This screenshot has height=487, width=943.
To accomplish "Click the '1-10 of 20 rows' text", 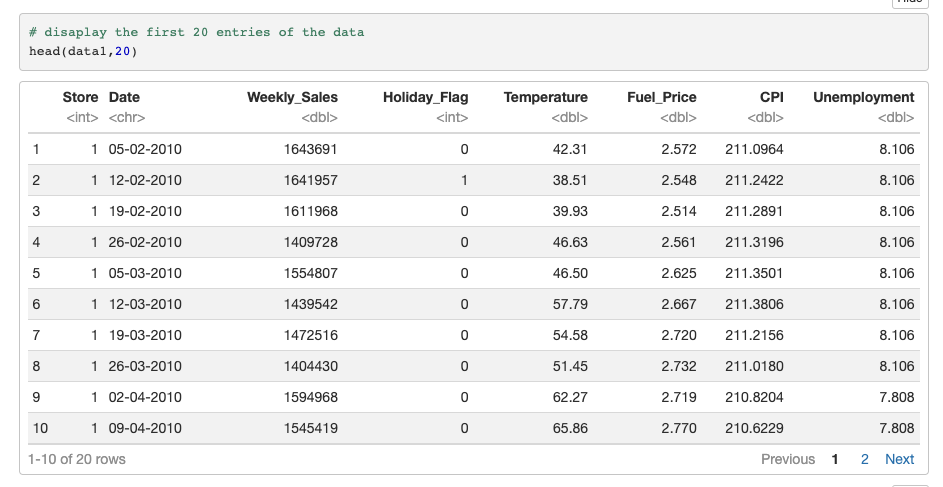I will pos(78,459).
